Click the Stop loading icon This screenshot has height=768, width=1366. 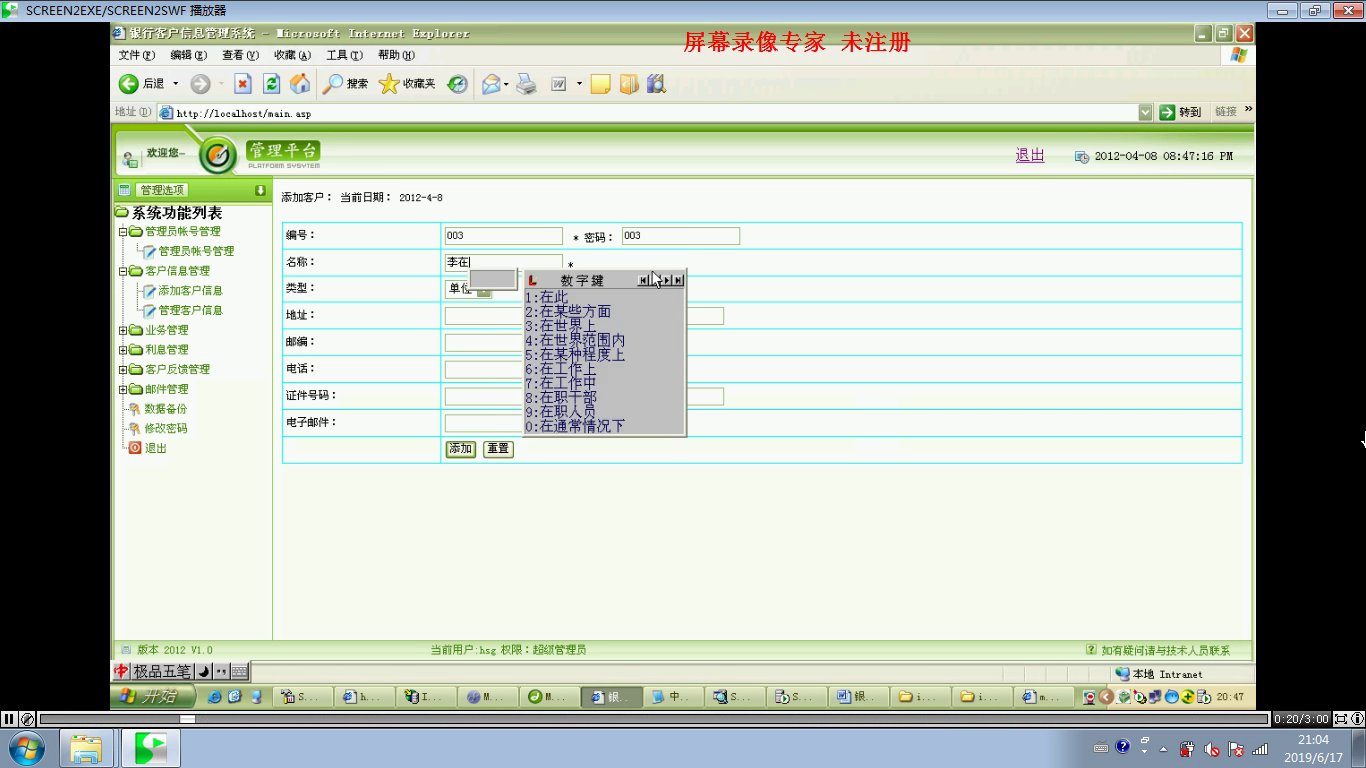[x=243, y=84]
